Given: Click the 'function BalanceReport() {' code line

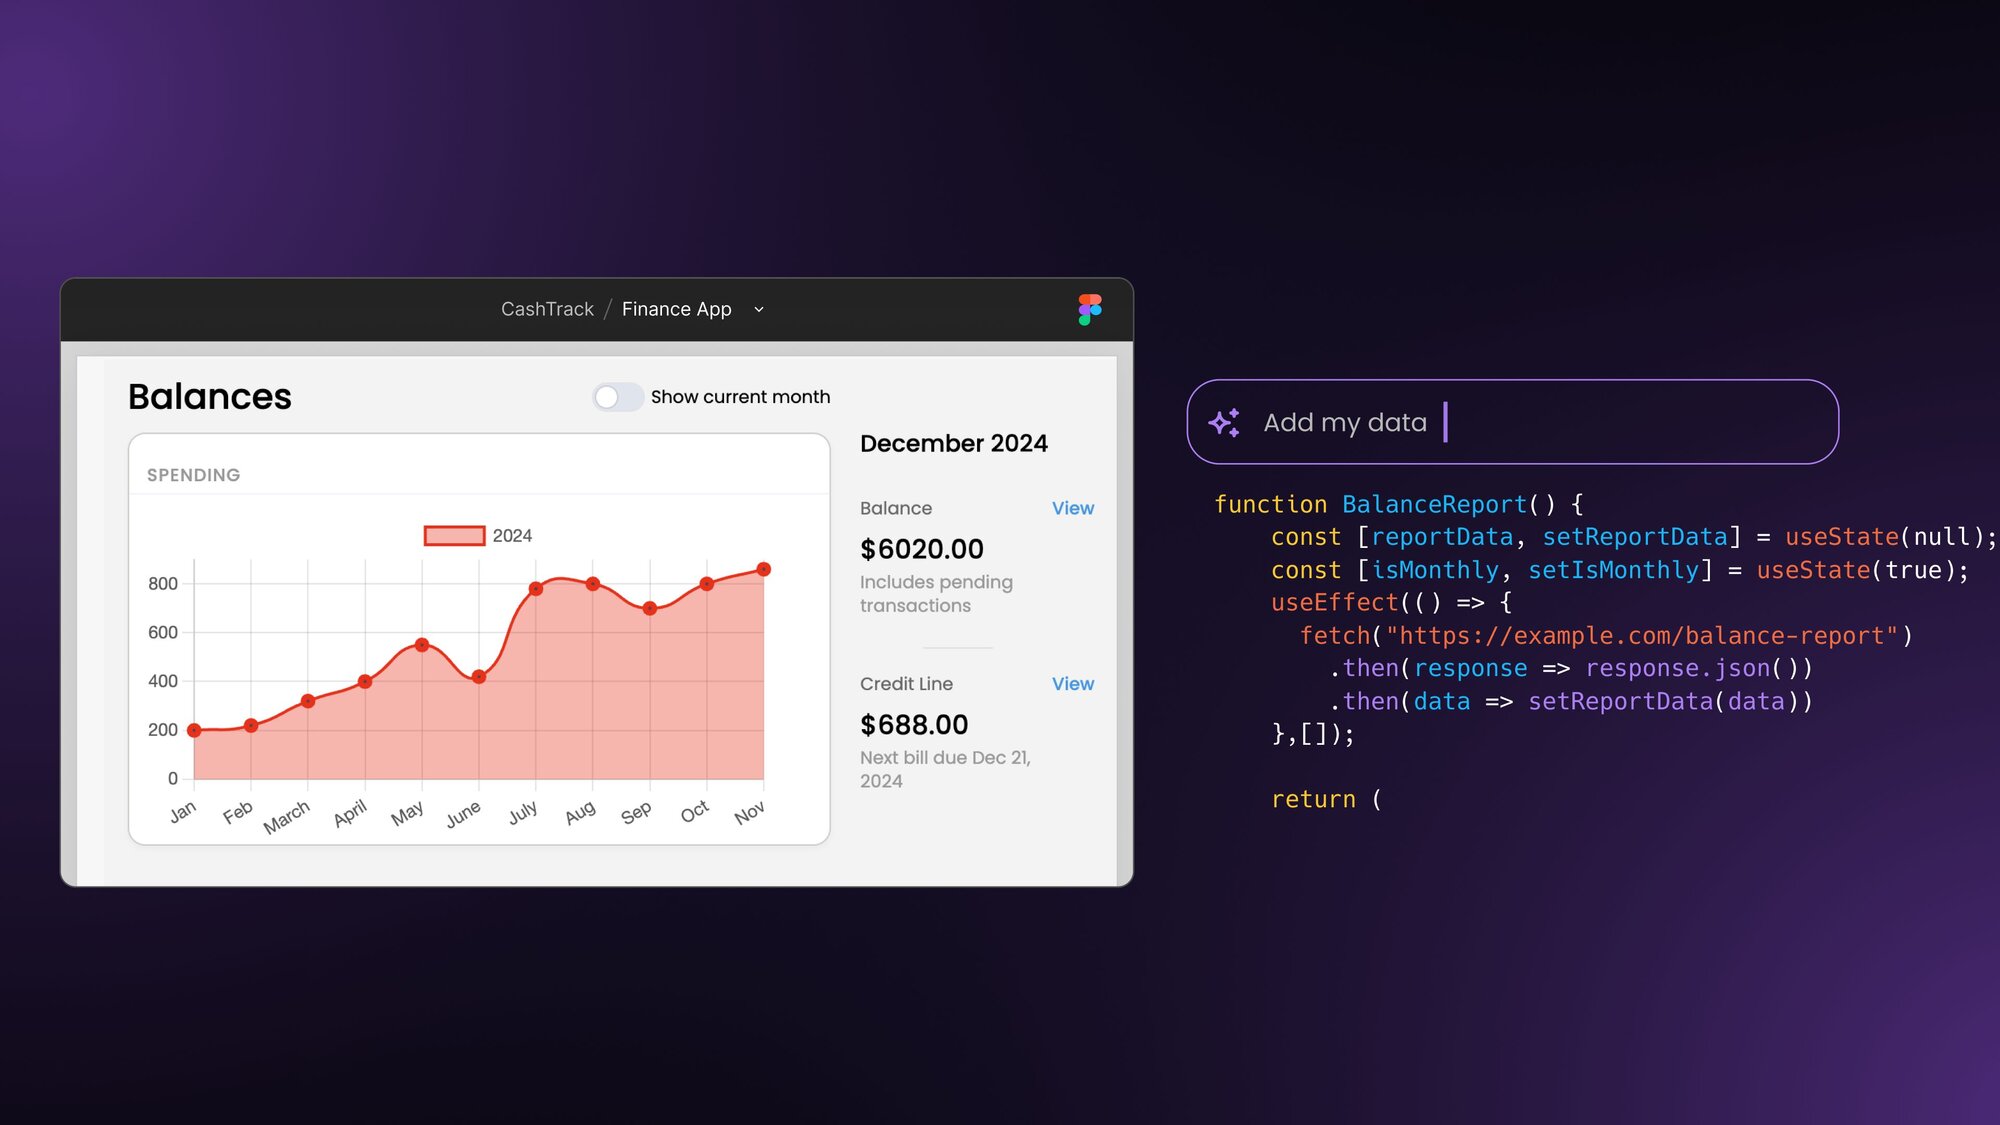Looking at the screenshot, I should pos(1399,504).
